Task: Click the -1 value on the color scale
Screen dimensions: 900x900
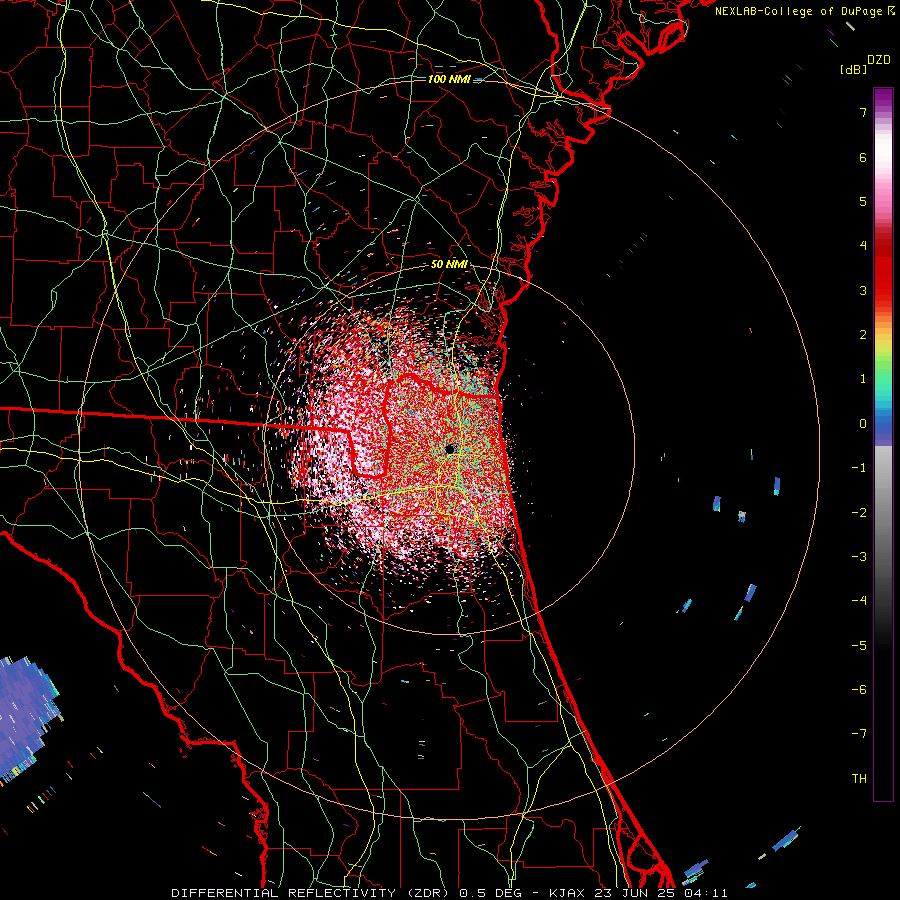Action: (x=859, y=468)
